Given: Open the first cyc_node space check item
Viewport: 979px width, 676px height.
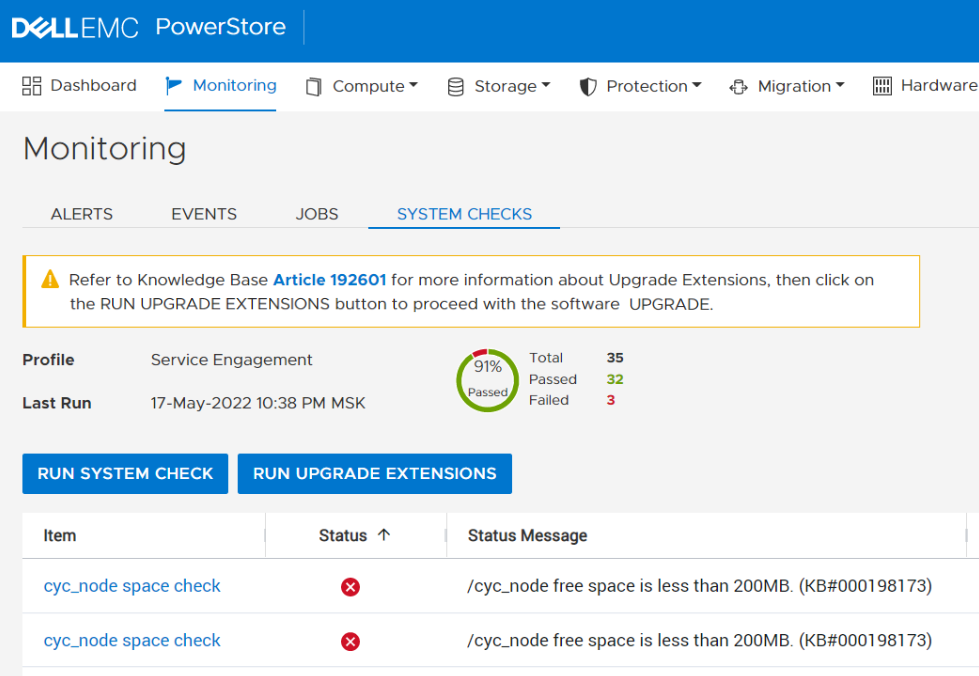Looking at the screenshot, I should (131, 587).
